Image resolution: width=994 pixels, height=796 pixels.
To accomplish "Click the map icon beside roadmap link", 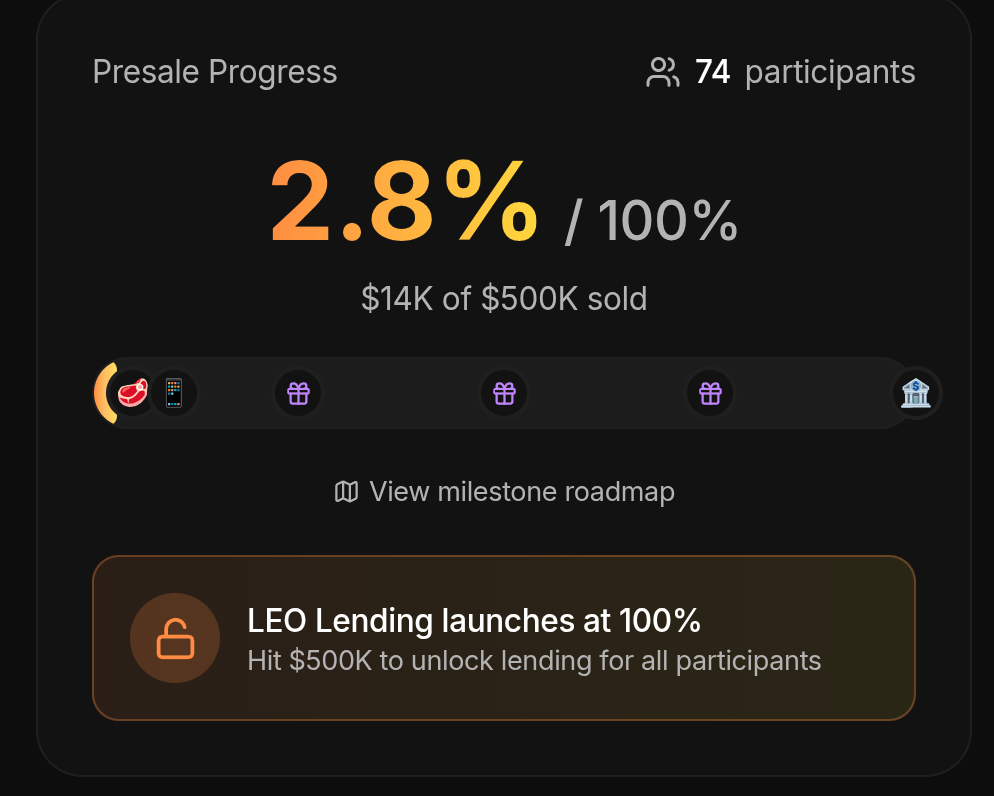I will (346, 492).
